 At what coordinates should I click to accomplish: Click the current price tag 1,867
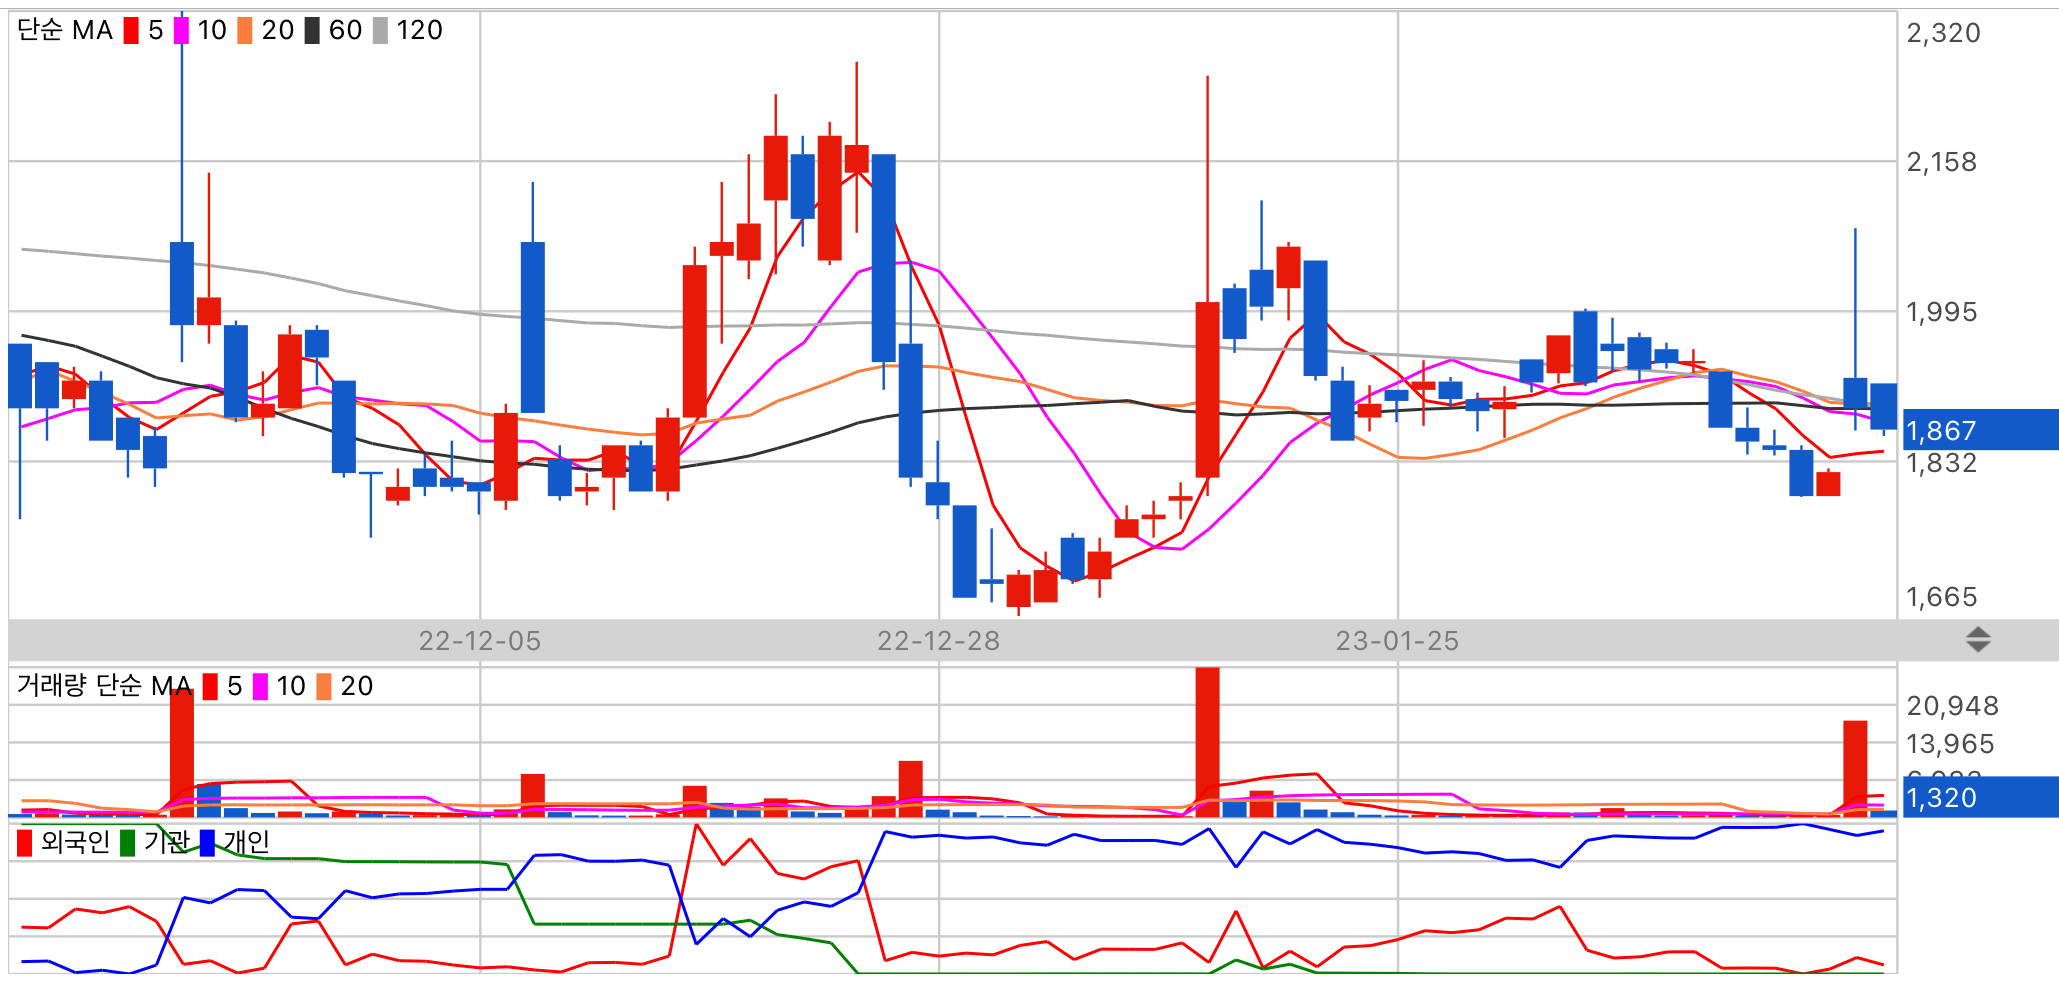(x=1981, y=430)
